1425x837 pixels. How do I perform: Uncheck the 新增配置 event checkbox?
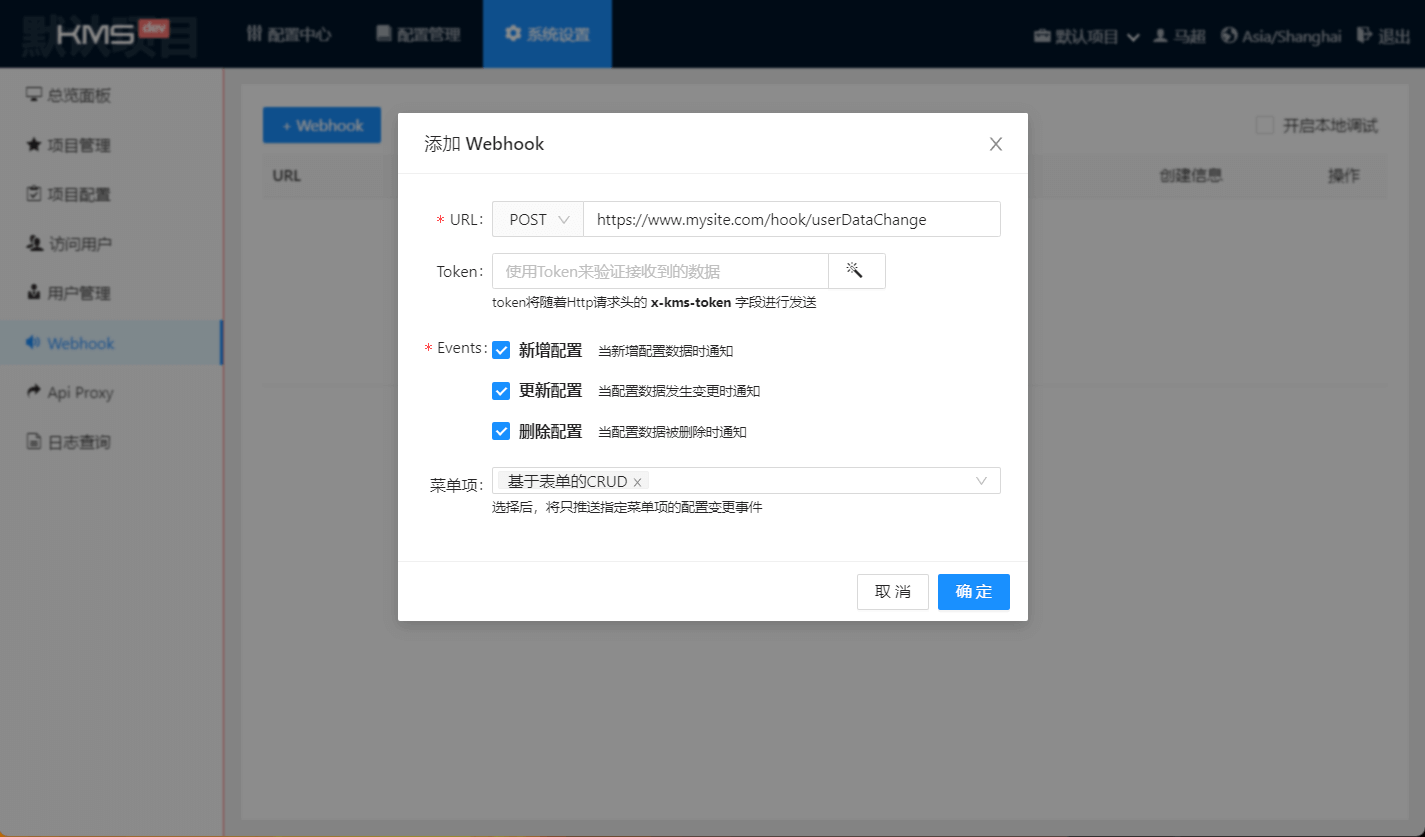point(501,350)
